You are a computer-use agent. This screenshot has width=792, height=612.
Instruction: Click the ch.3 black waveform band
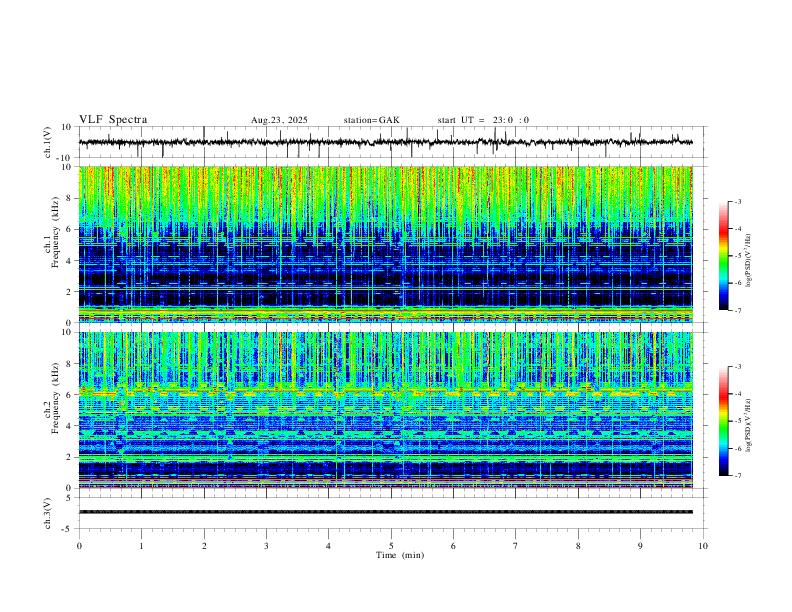click(385, 512)
